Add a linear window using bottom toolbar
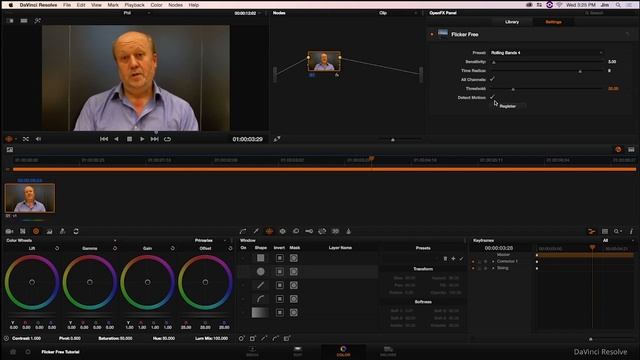This screenshot has width=640, height=360. 253,338
